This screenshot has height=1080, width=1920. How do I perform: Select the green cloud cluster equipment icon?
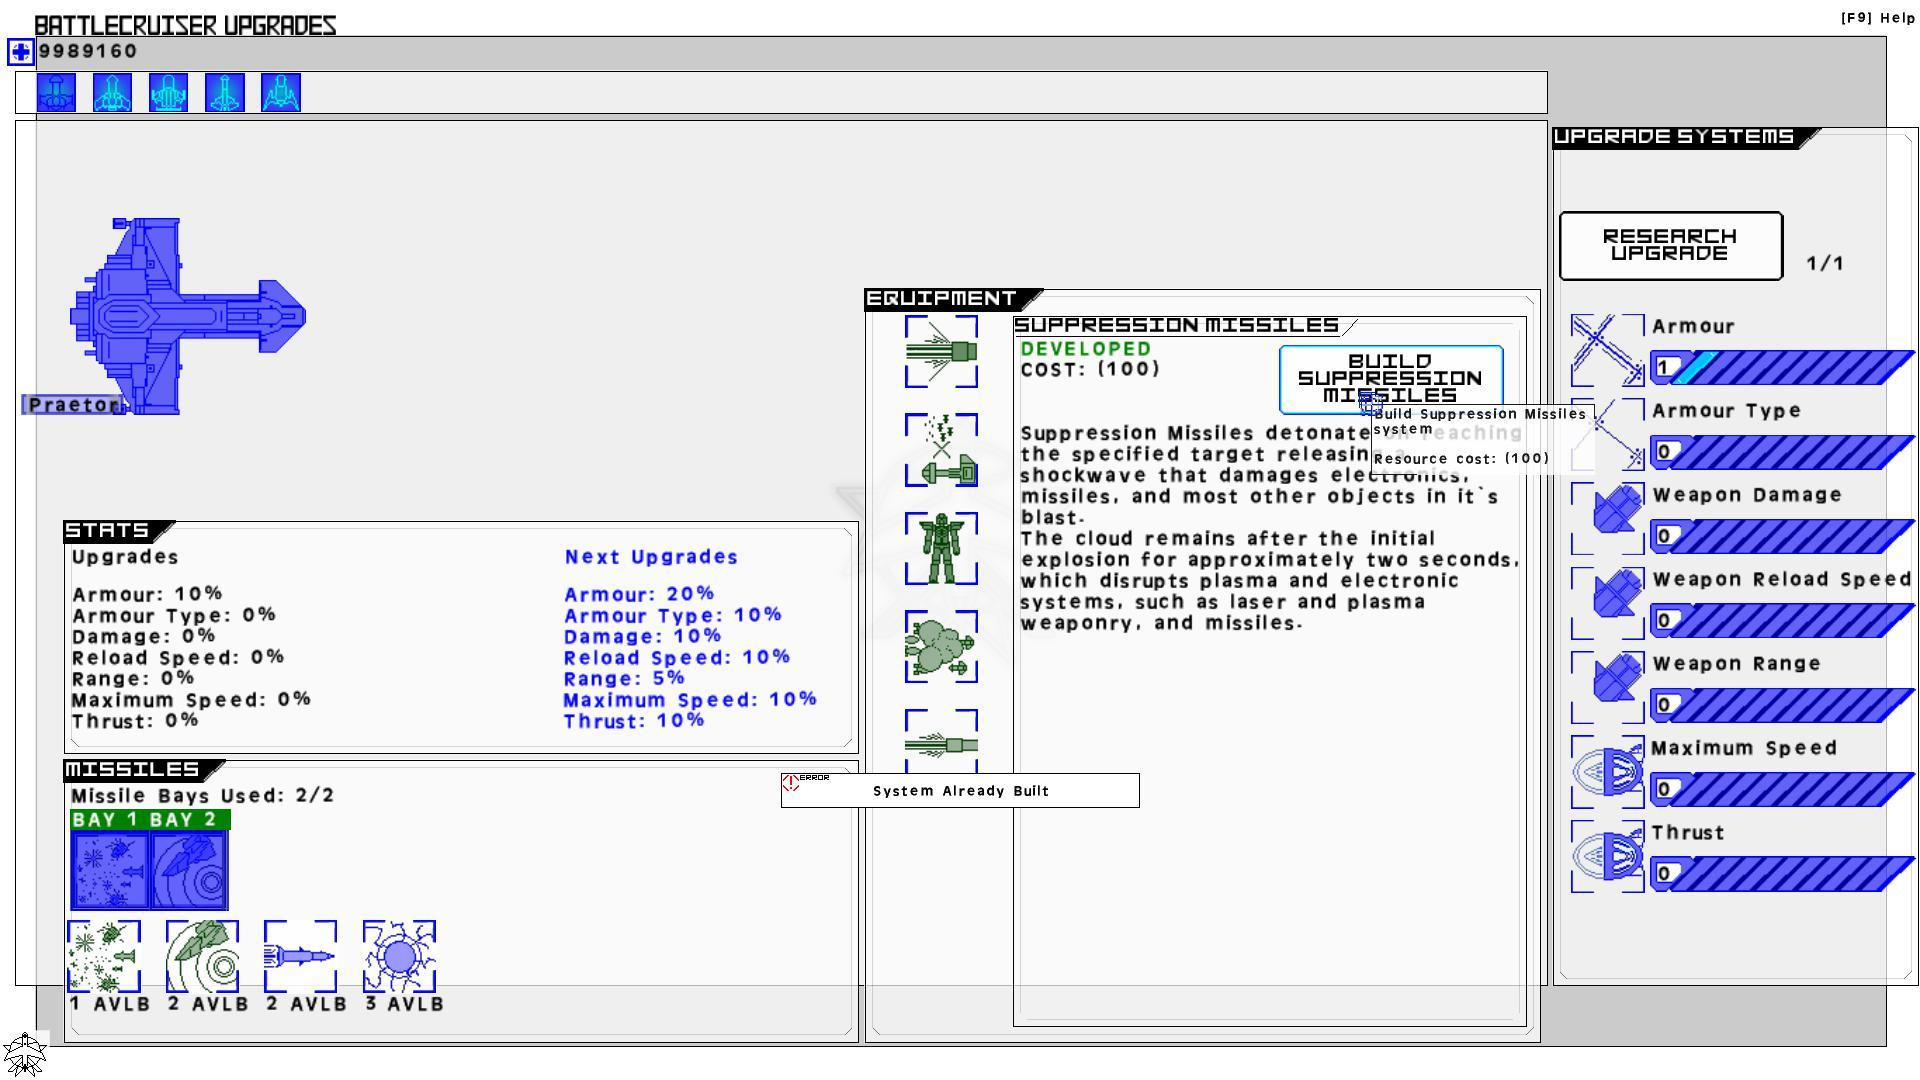pyautogui.click(x=941, y=647)
